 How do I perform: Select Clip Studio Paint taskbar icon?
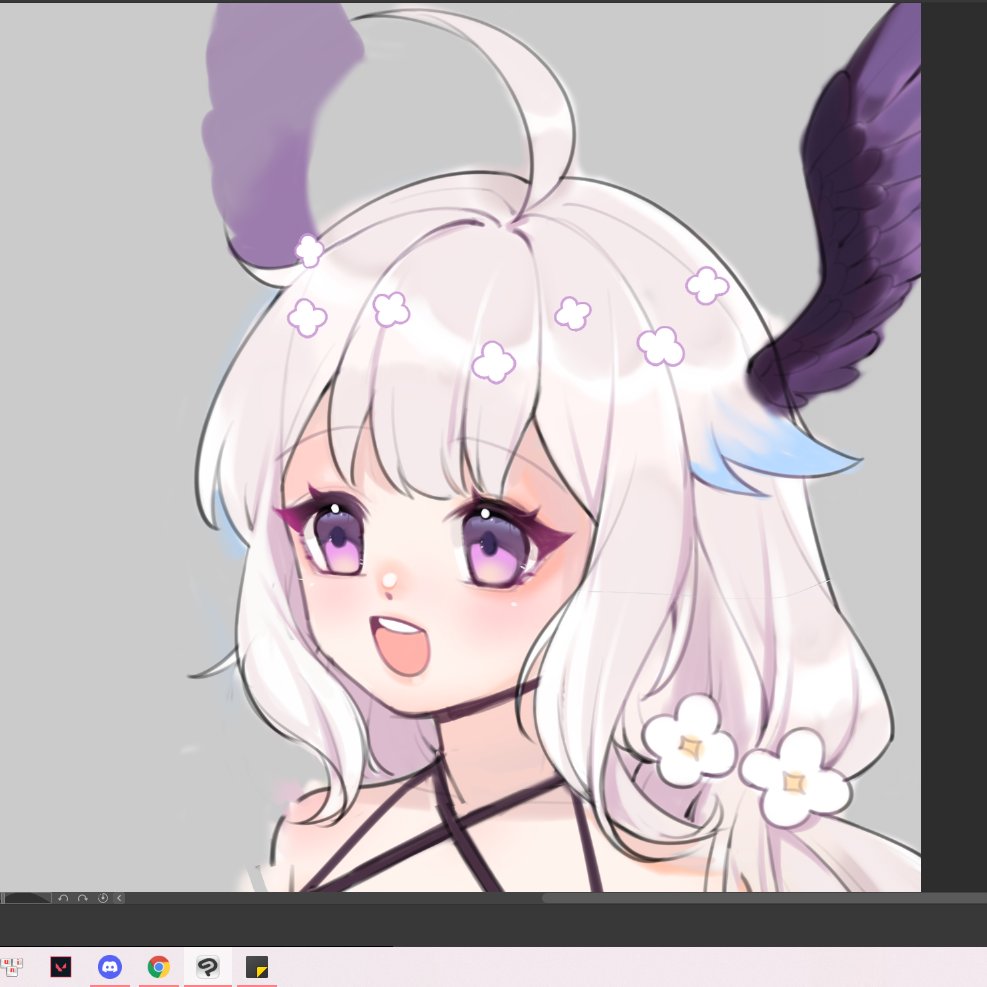coord(208,967)
